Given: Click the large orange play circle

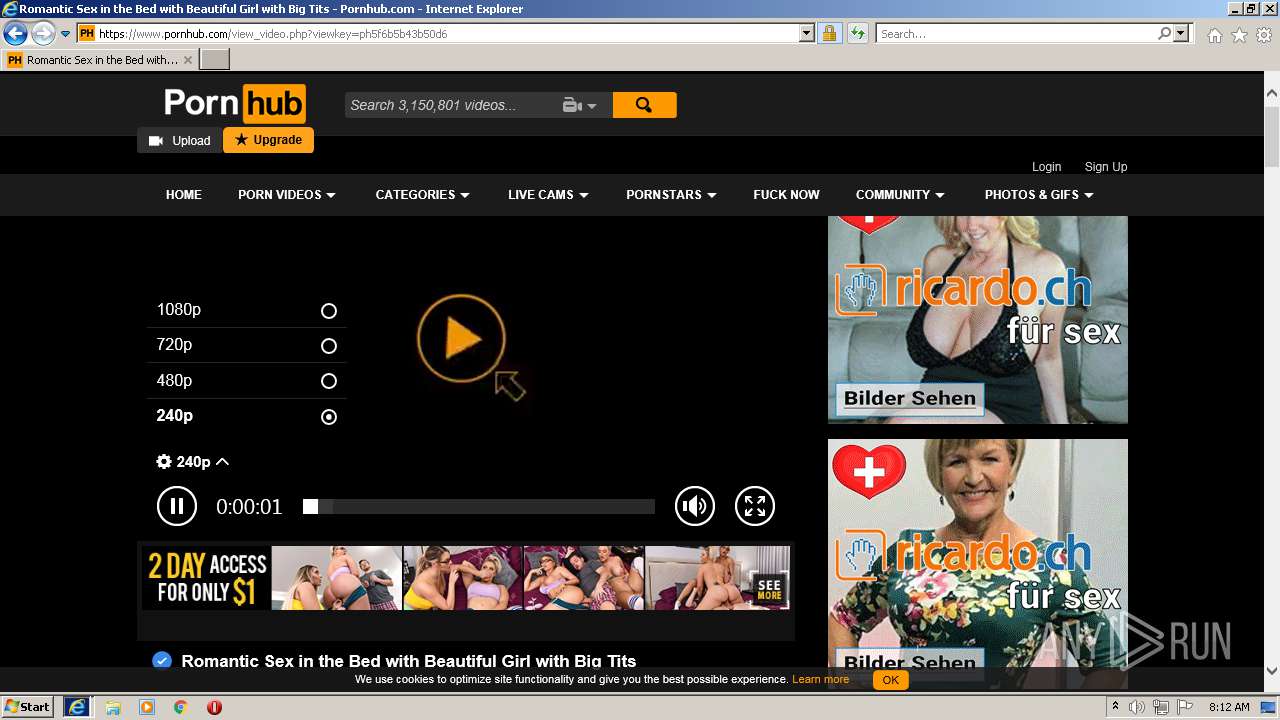Looking at the screenshot, I should coord(461,338).
